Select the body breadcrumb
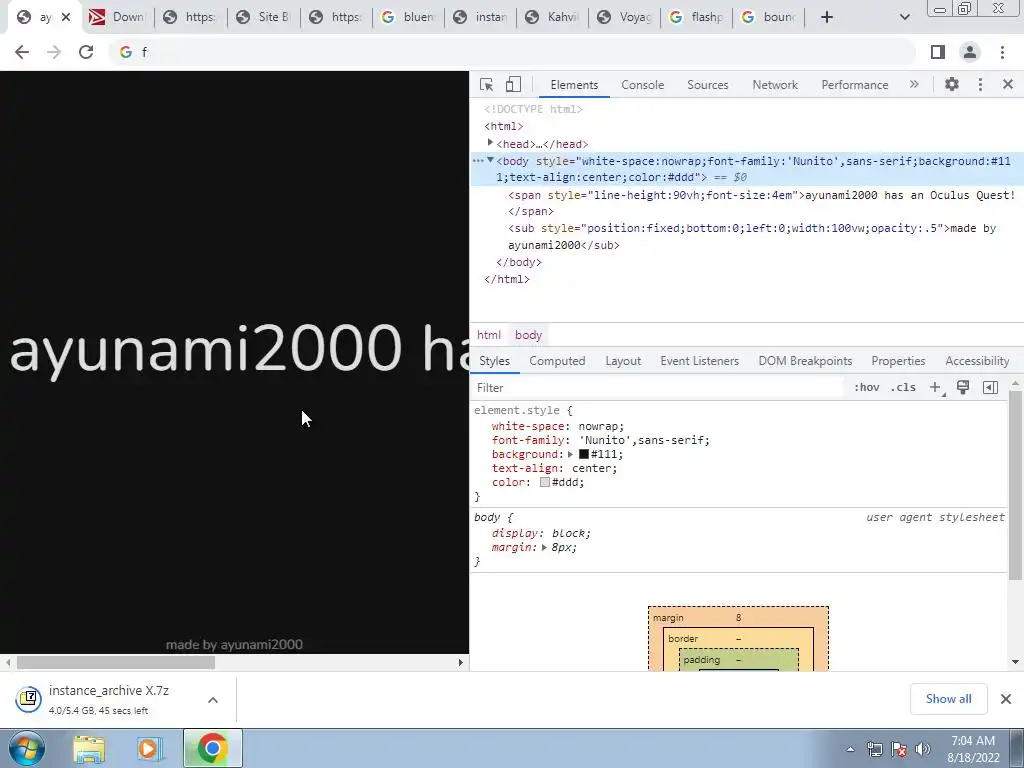 (528, 335)
